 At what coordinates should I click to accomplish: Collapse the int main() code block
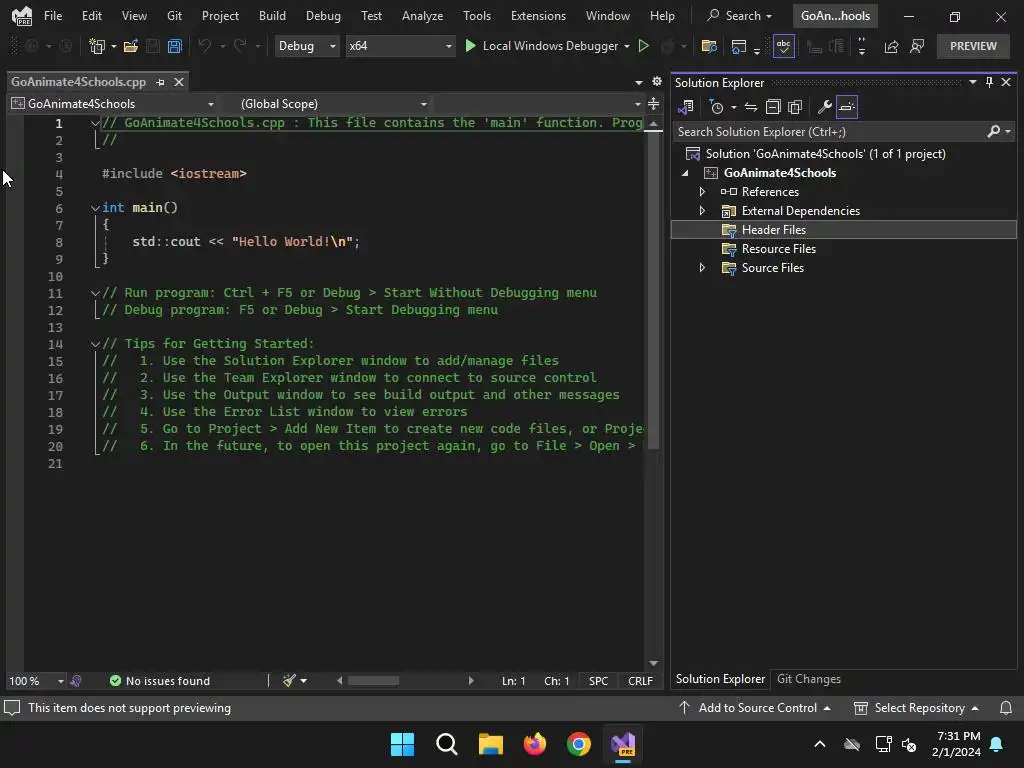pos(95,208)
